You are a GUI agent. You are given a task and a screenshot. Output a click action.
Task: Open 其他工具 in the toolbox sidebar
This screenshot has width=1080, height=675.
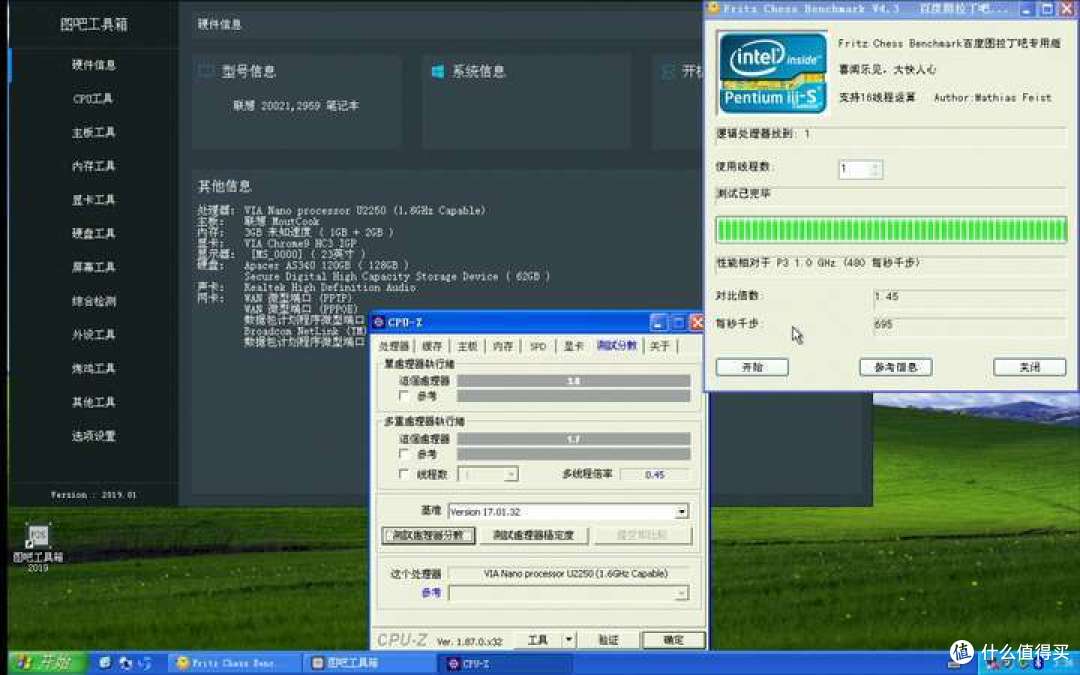coord(94,402)
